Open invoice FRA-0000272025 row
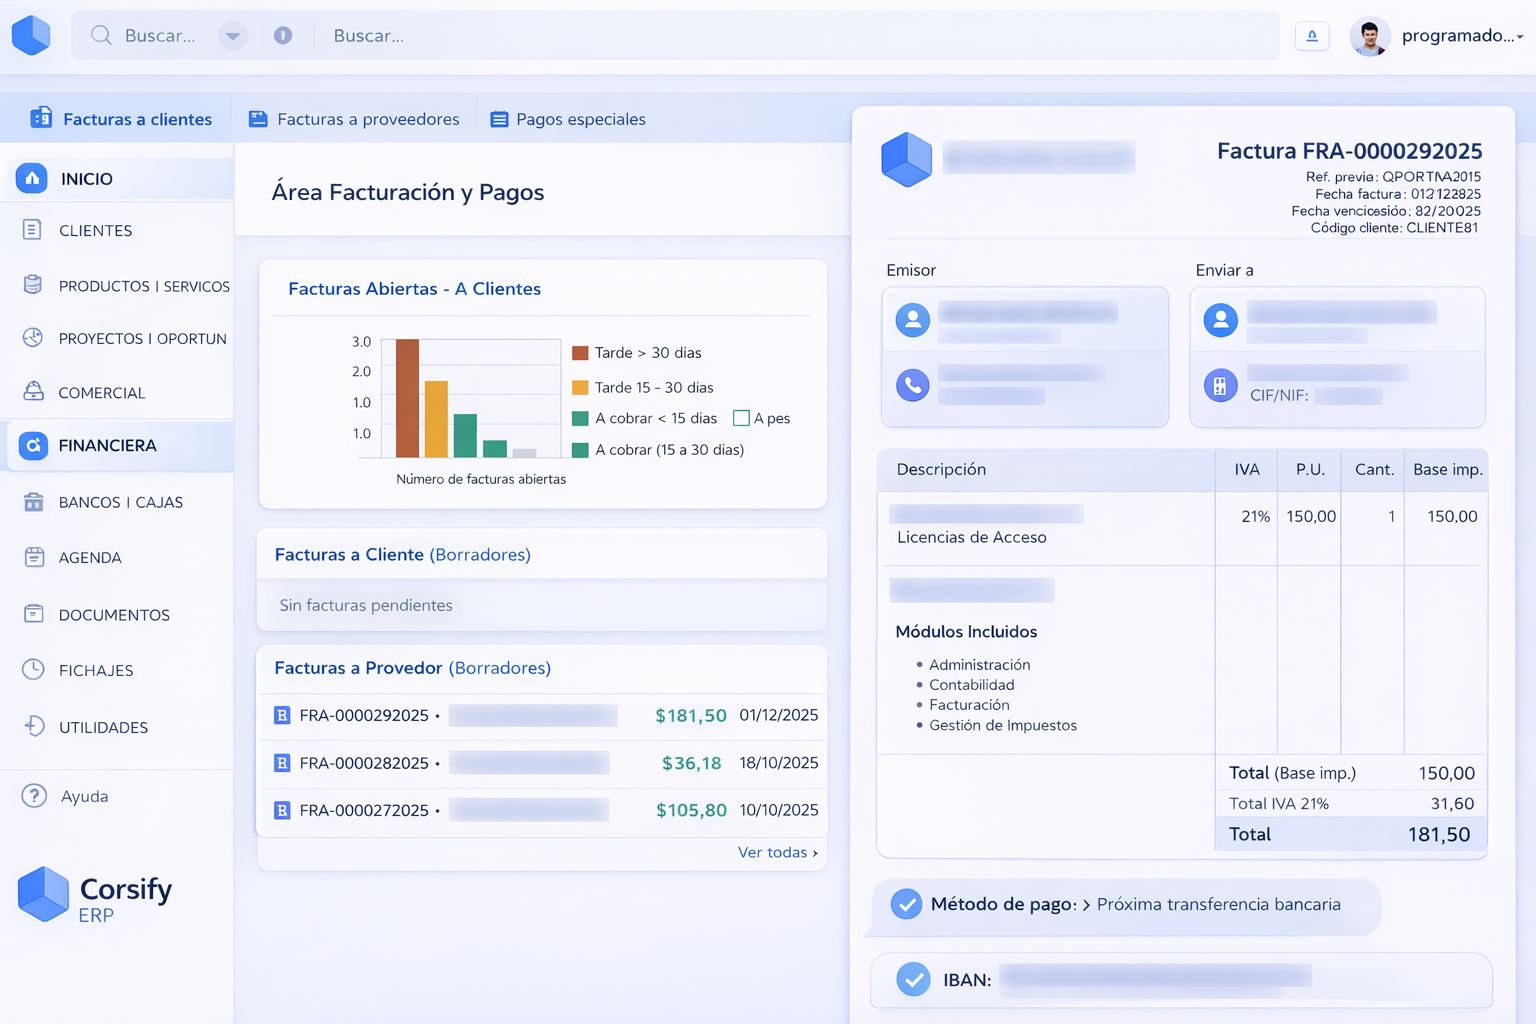Image resolution: width=1536 pixels, height=1024 pixels. 364,810
